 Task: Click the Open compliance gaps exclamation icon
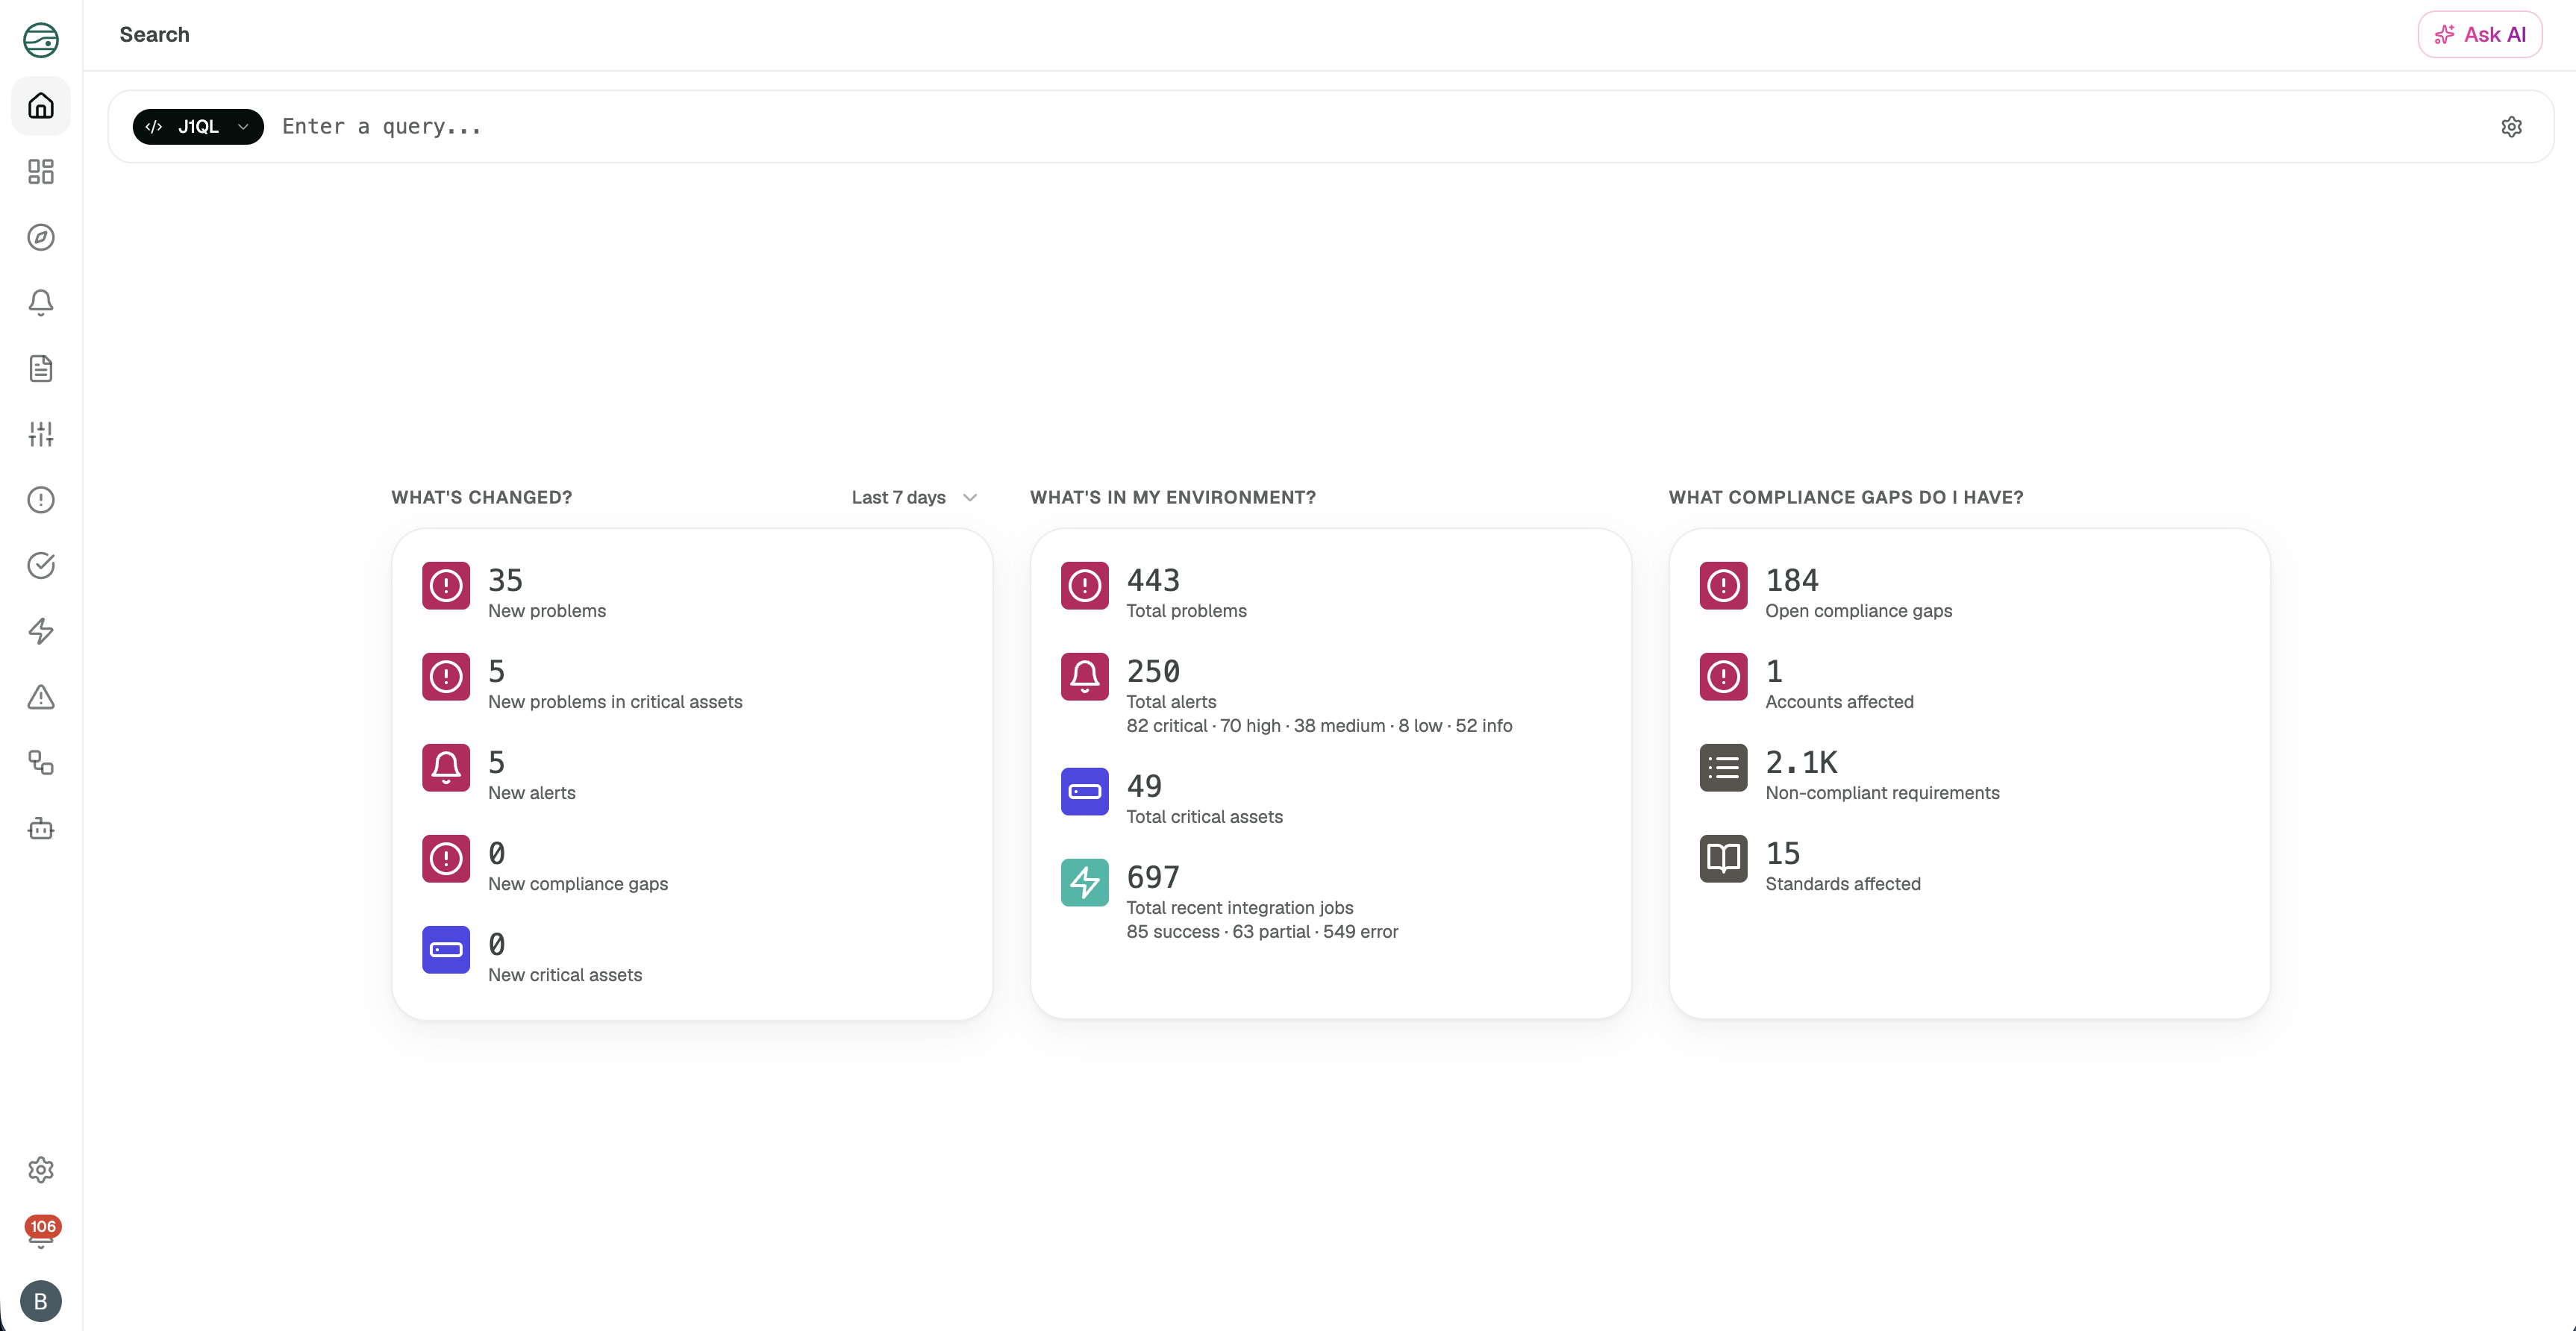[x=1724, y=586]
